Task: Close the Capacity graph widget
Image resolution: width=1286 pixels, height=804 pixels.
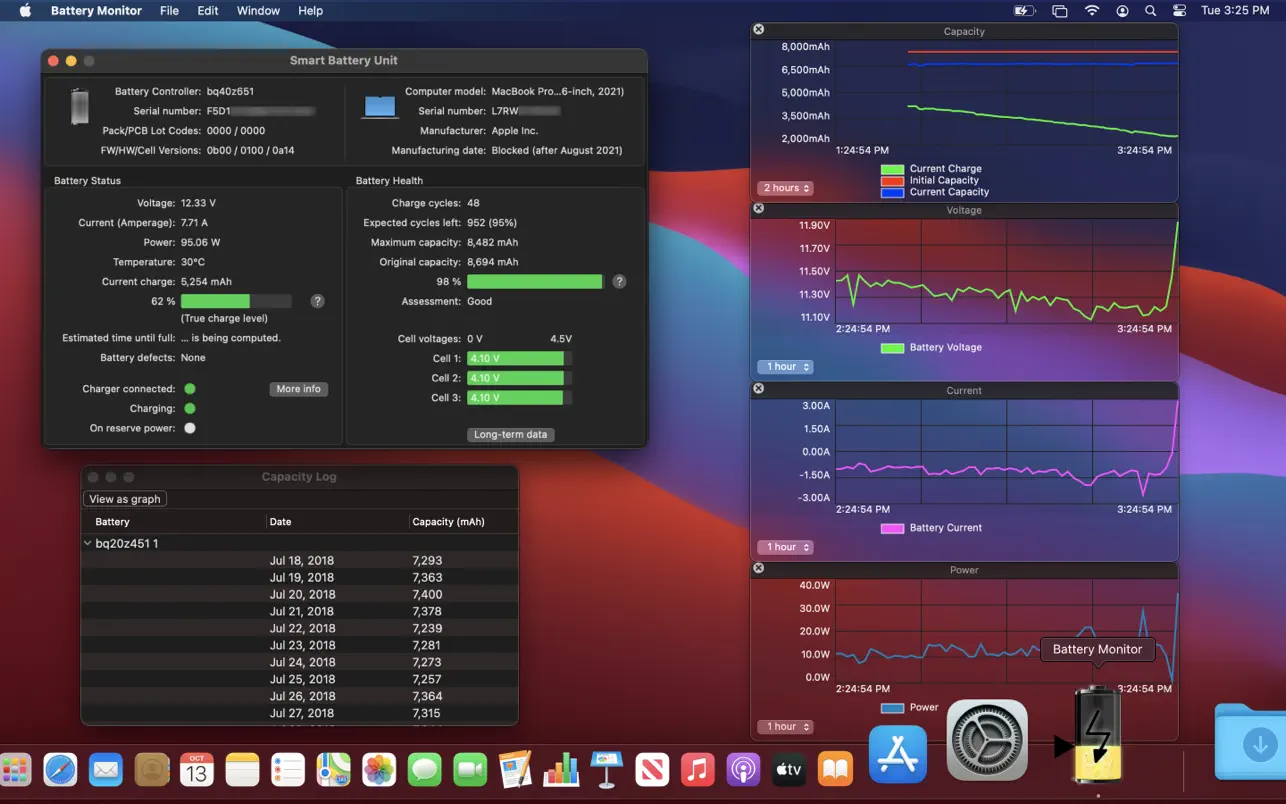Action: pos(758,30)
